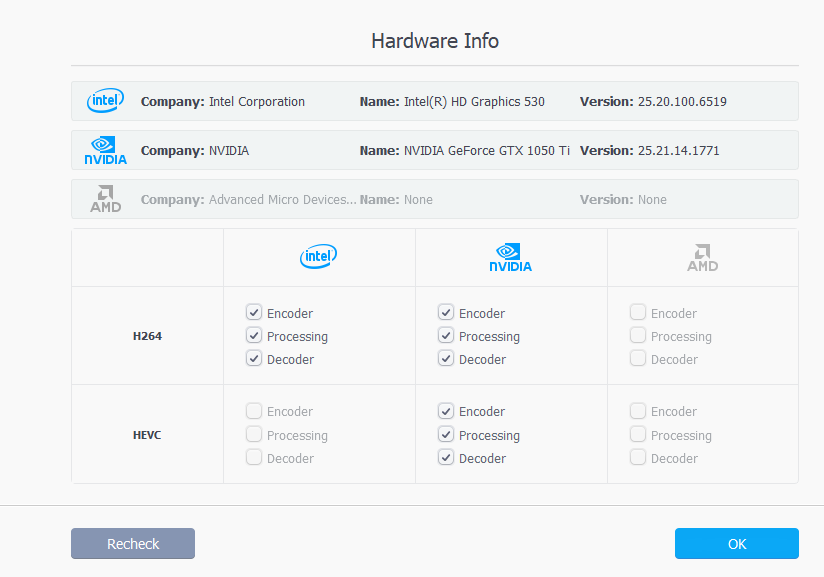Image resolution: width=824 pixels, height=577 pixels.
Task: Click the AMD logo in the Company row
Action: click(x=106, y=199)
